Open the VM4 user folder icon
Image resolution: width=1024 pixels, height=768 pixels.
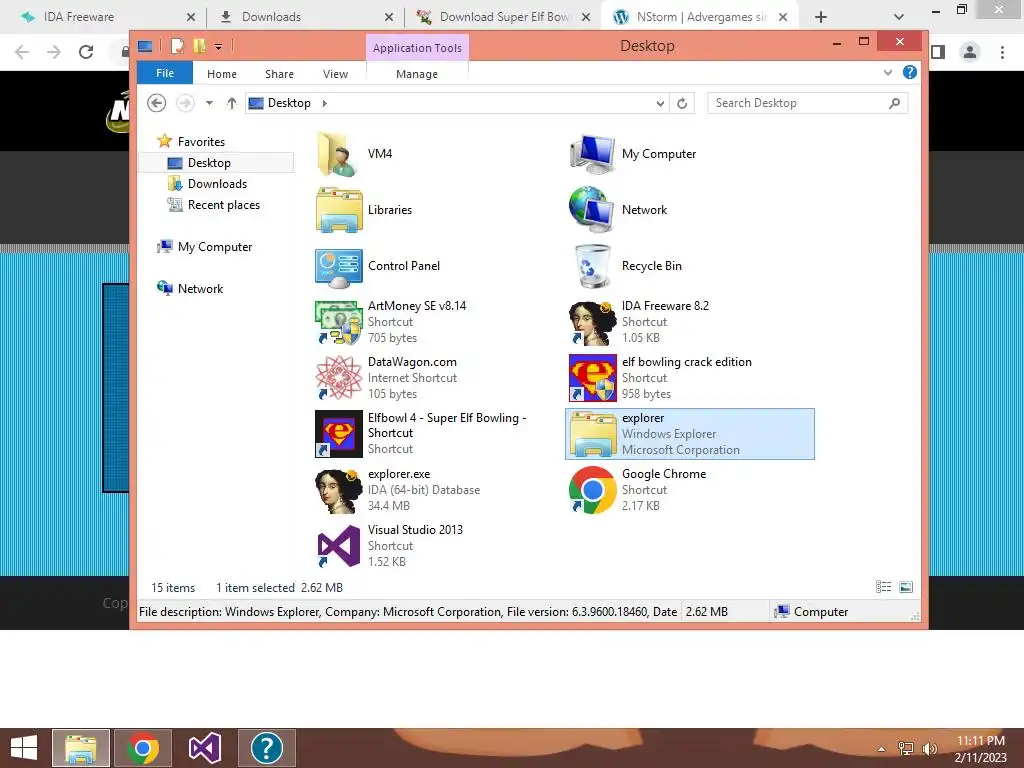coord(338,154)
